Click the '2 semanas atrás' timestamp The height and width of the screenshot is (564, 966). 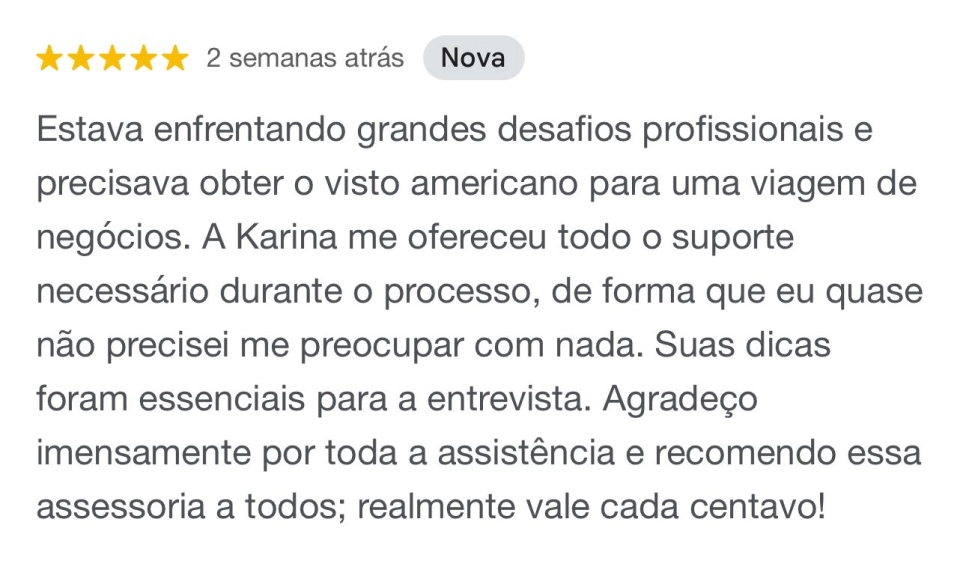[x=305, y=58]
